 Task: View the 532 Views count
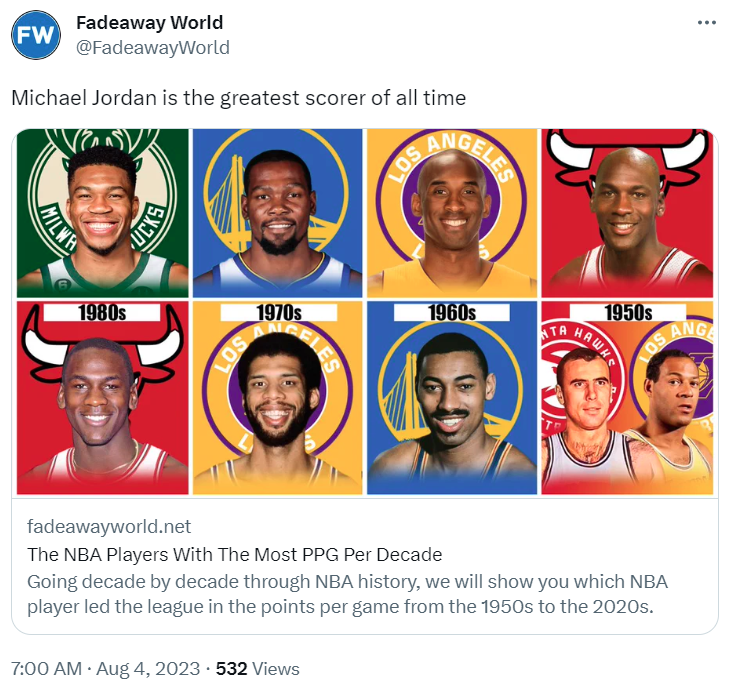pyautogui.click(x=258, y=669)
